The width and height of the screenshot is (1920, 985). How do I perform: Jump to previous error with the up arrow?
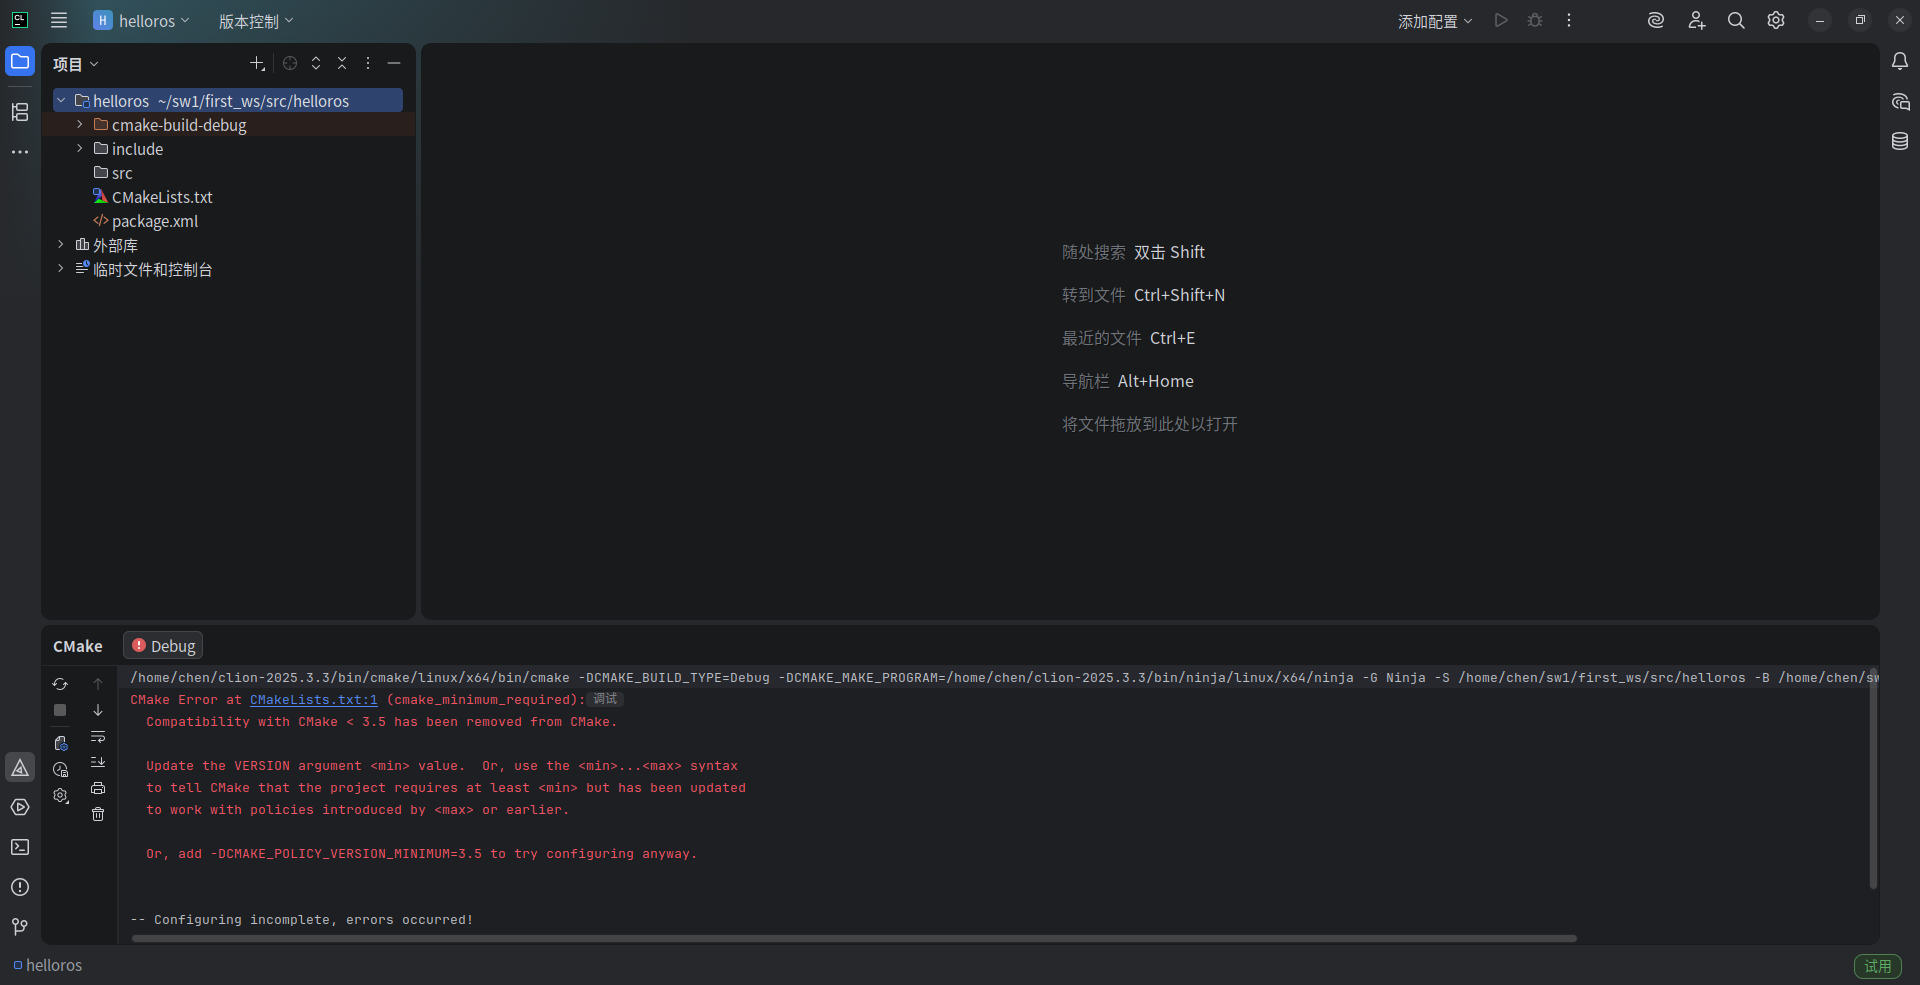tap(98, 684)
